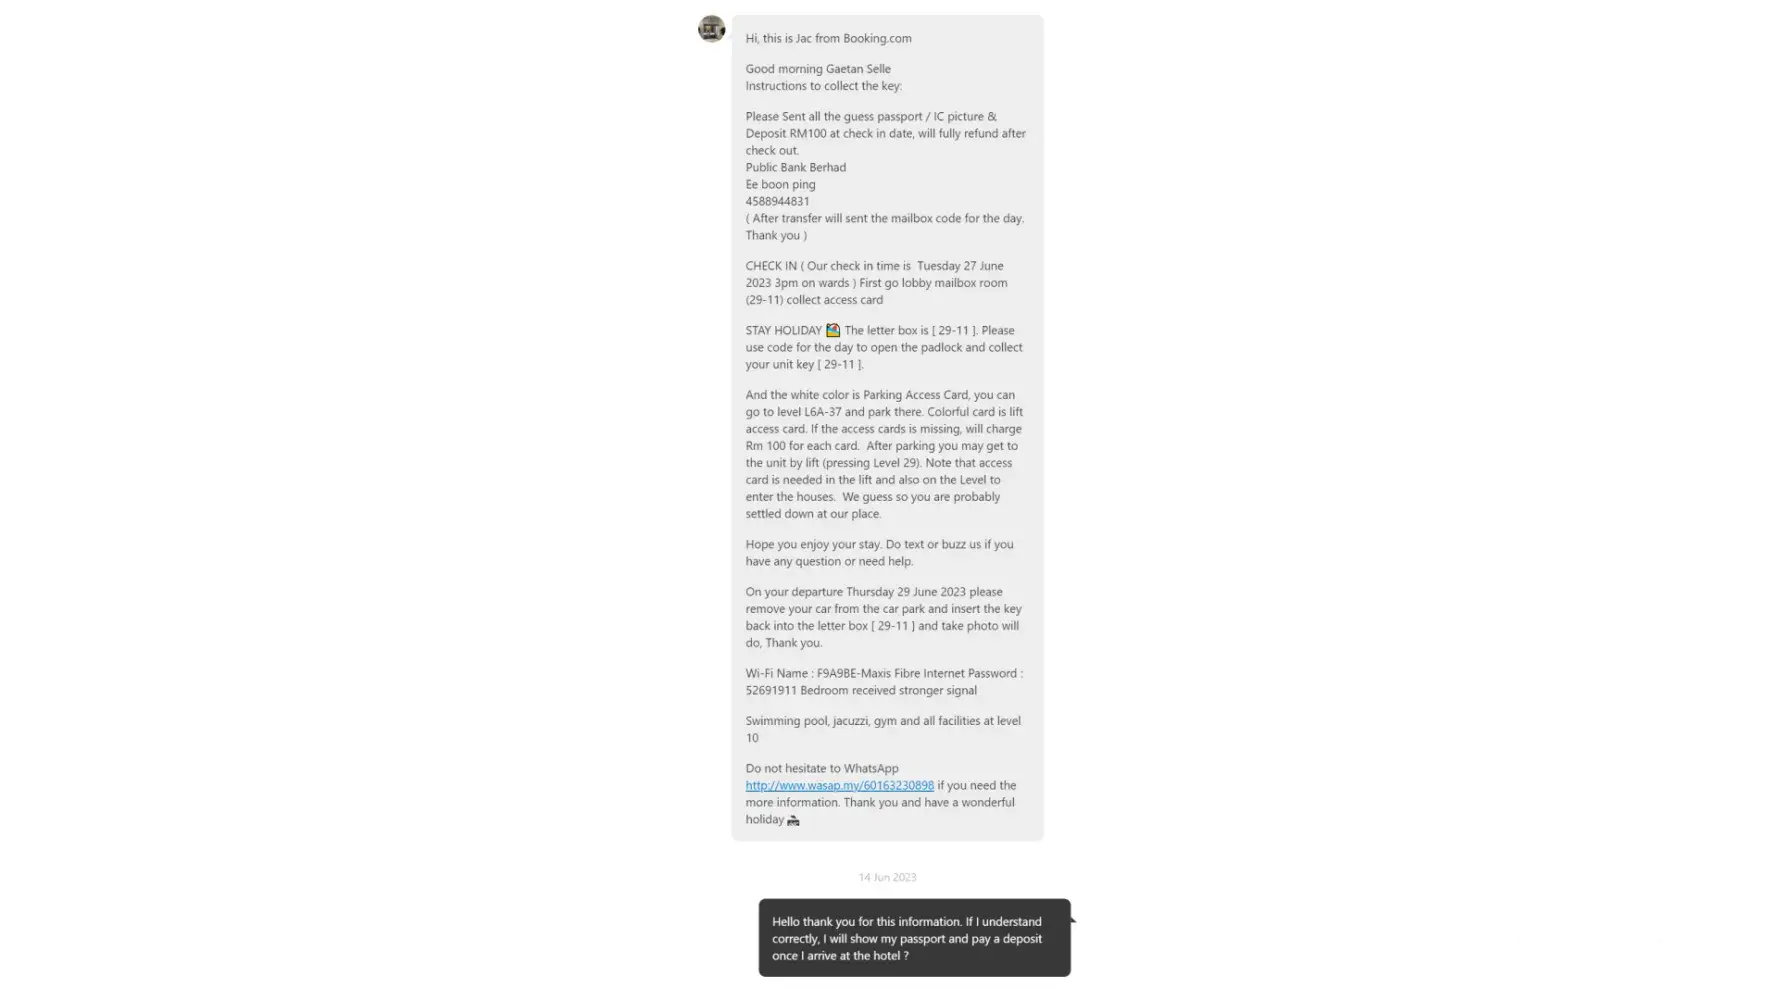
Task: Click the Parking Access Card paragraph
Action: (884, 454)
